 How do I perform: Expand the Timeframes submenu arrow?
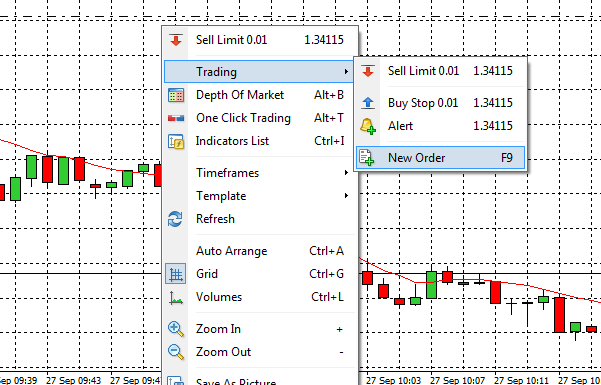coord(346,173)
